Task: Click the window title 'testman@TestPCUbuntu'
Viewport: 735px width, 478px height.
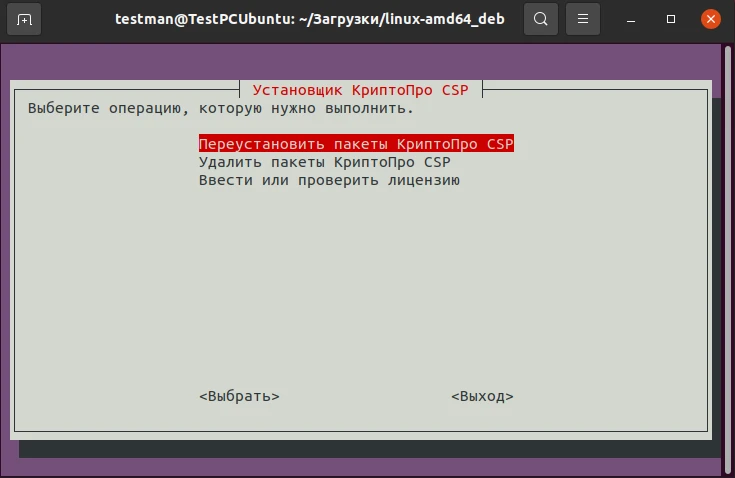Action: (x=310, y=19)
